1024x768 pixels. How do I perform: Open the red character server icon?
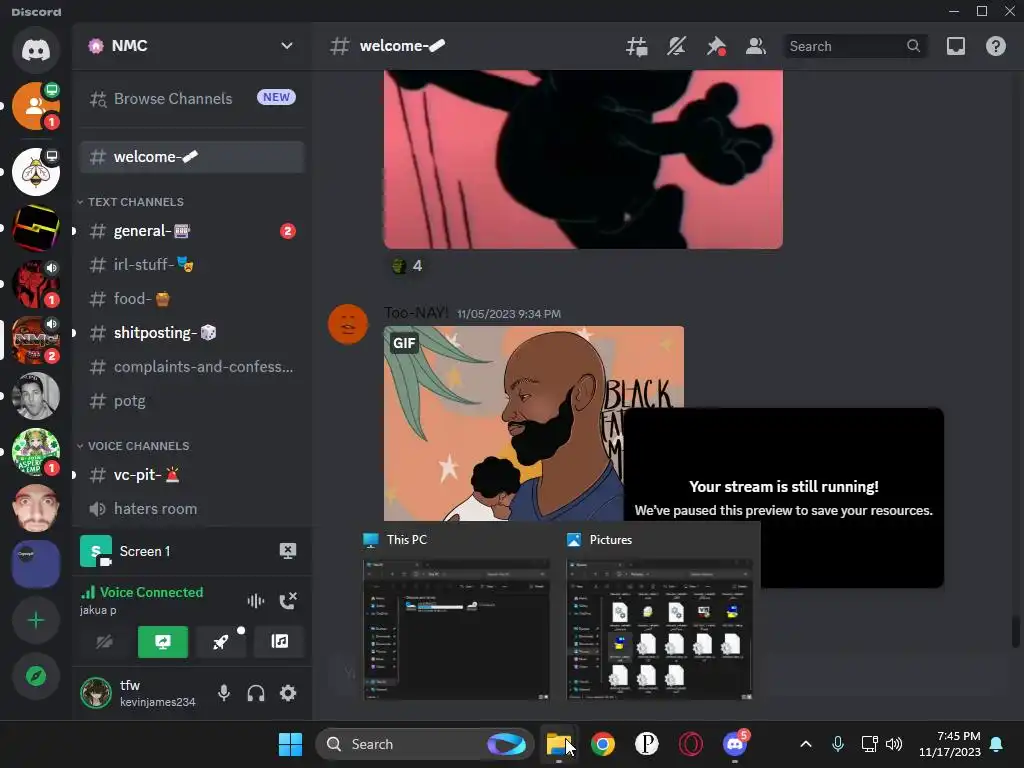36,284
